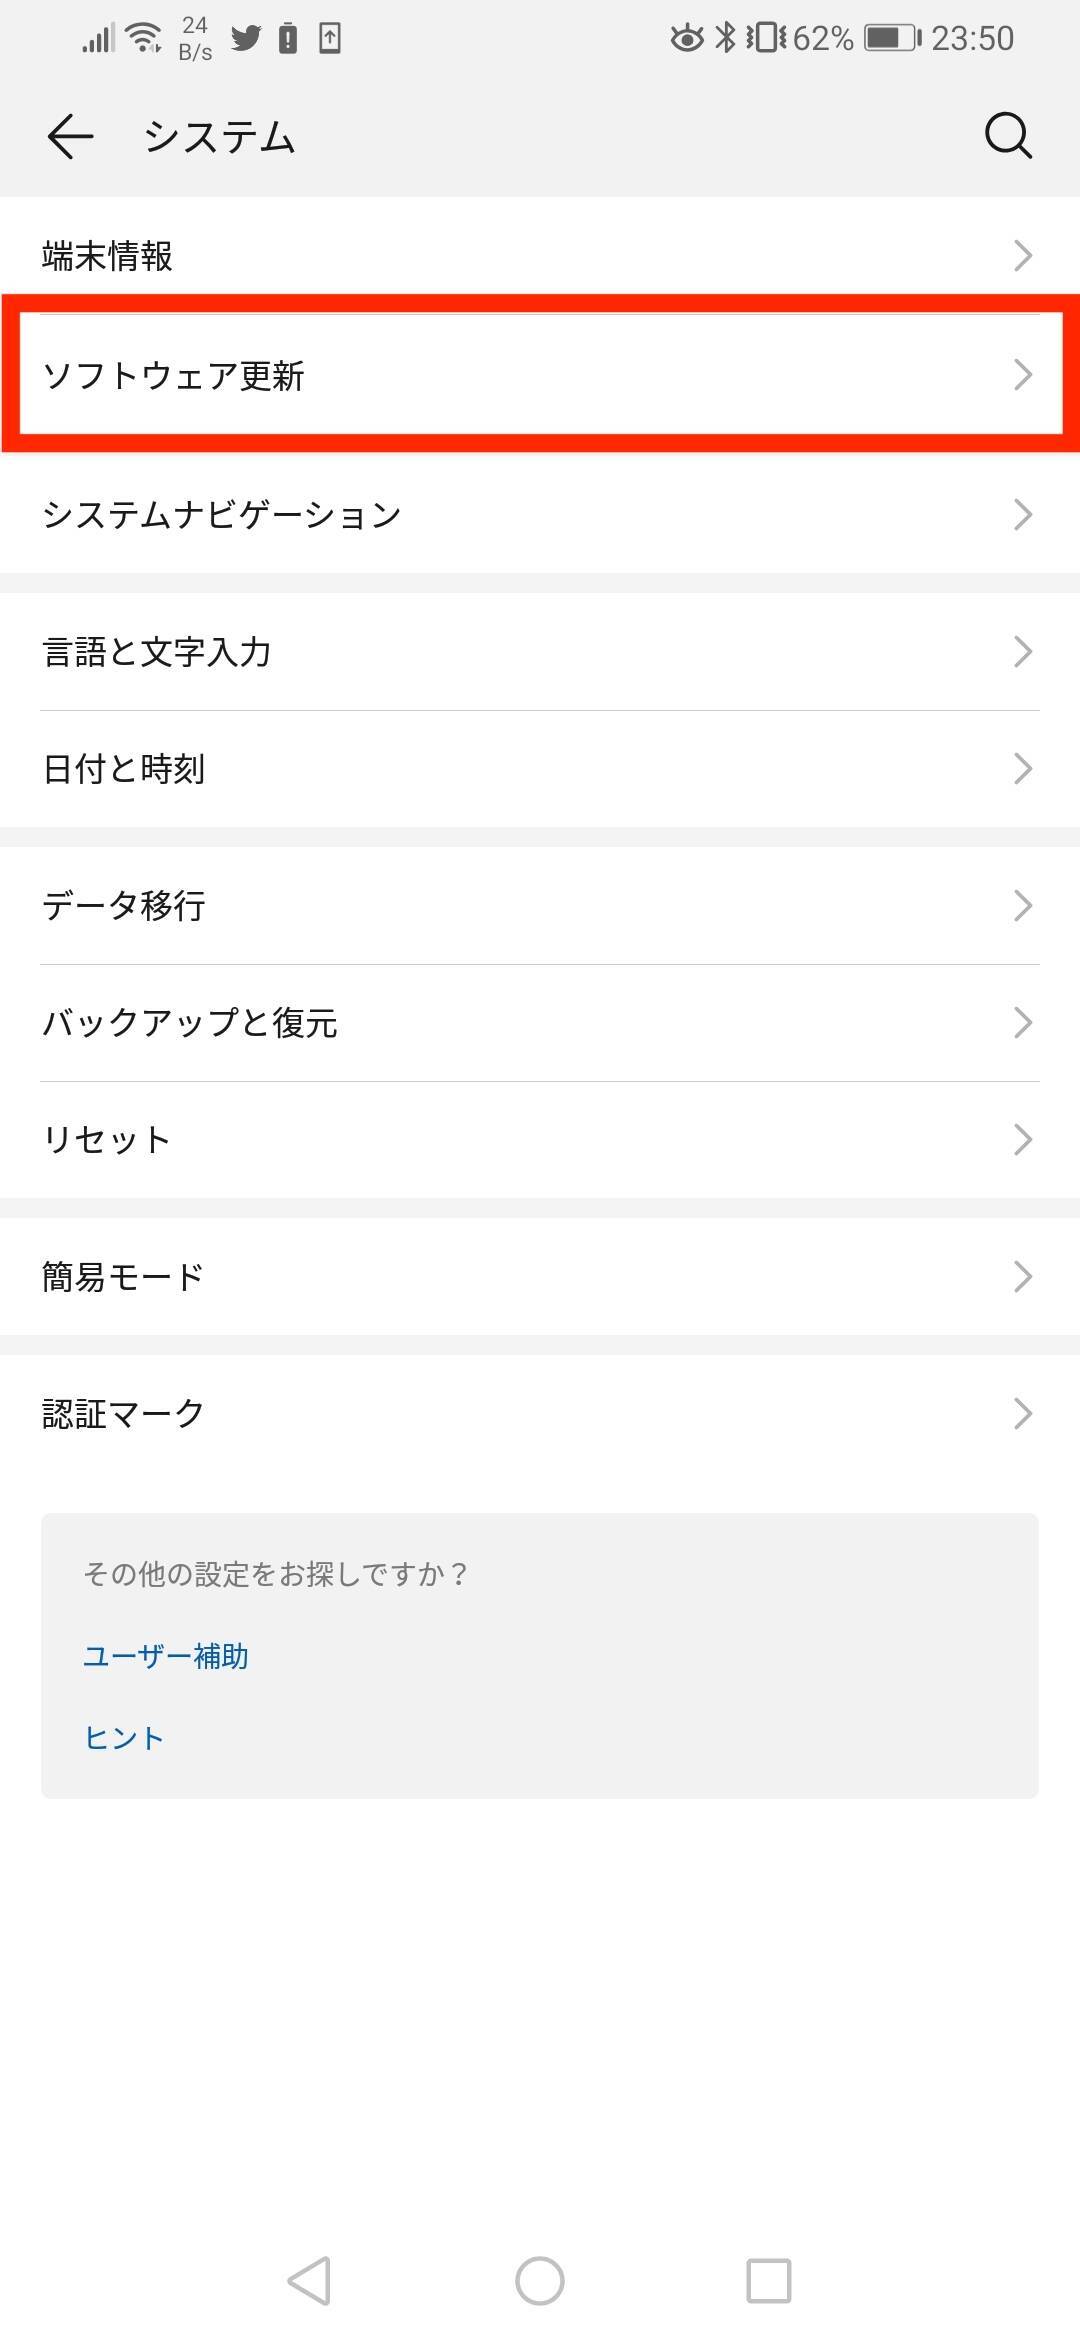Viewport: 1080px width, 2340px height.
Task: Tap the back arrow in header
Action: [x=70, y=136]
